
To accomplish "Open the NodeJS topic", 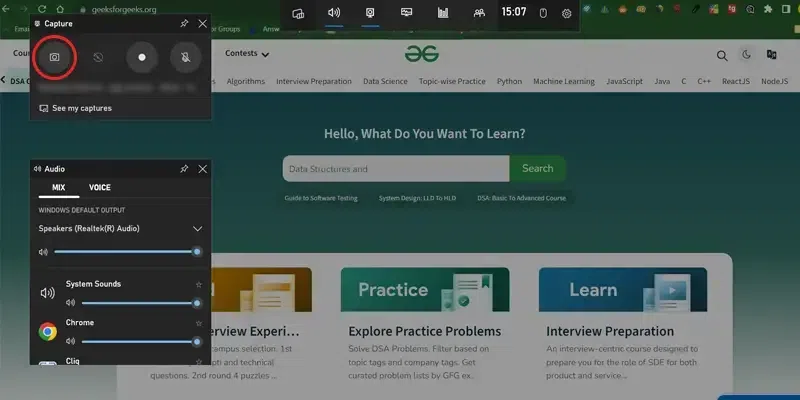I will [774, 81].
